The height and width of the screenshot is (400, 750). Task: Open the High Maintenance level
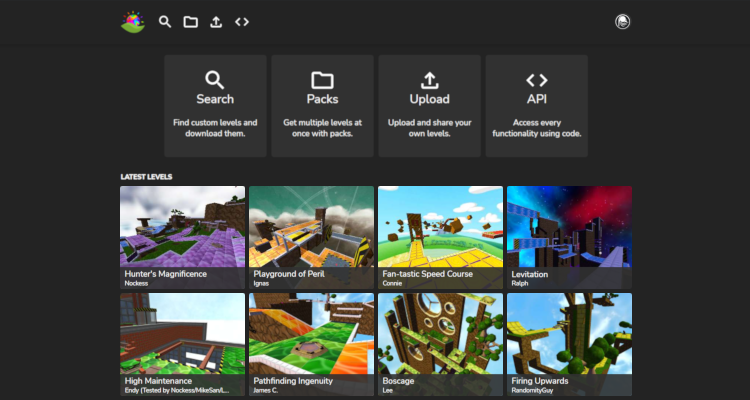click(182, 335)
